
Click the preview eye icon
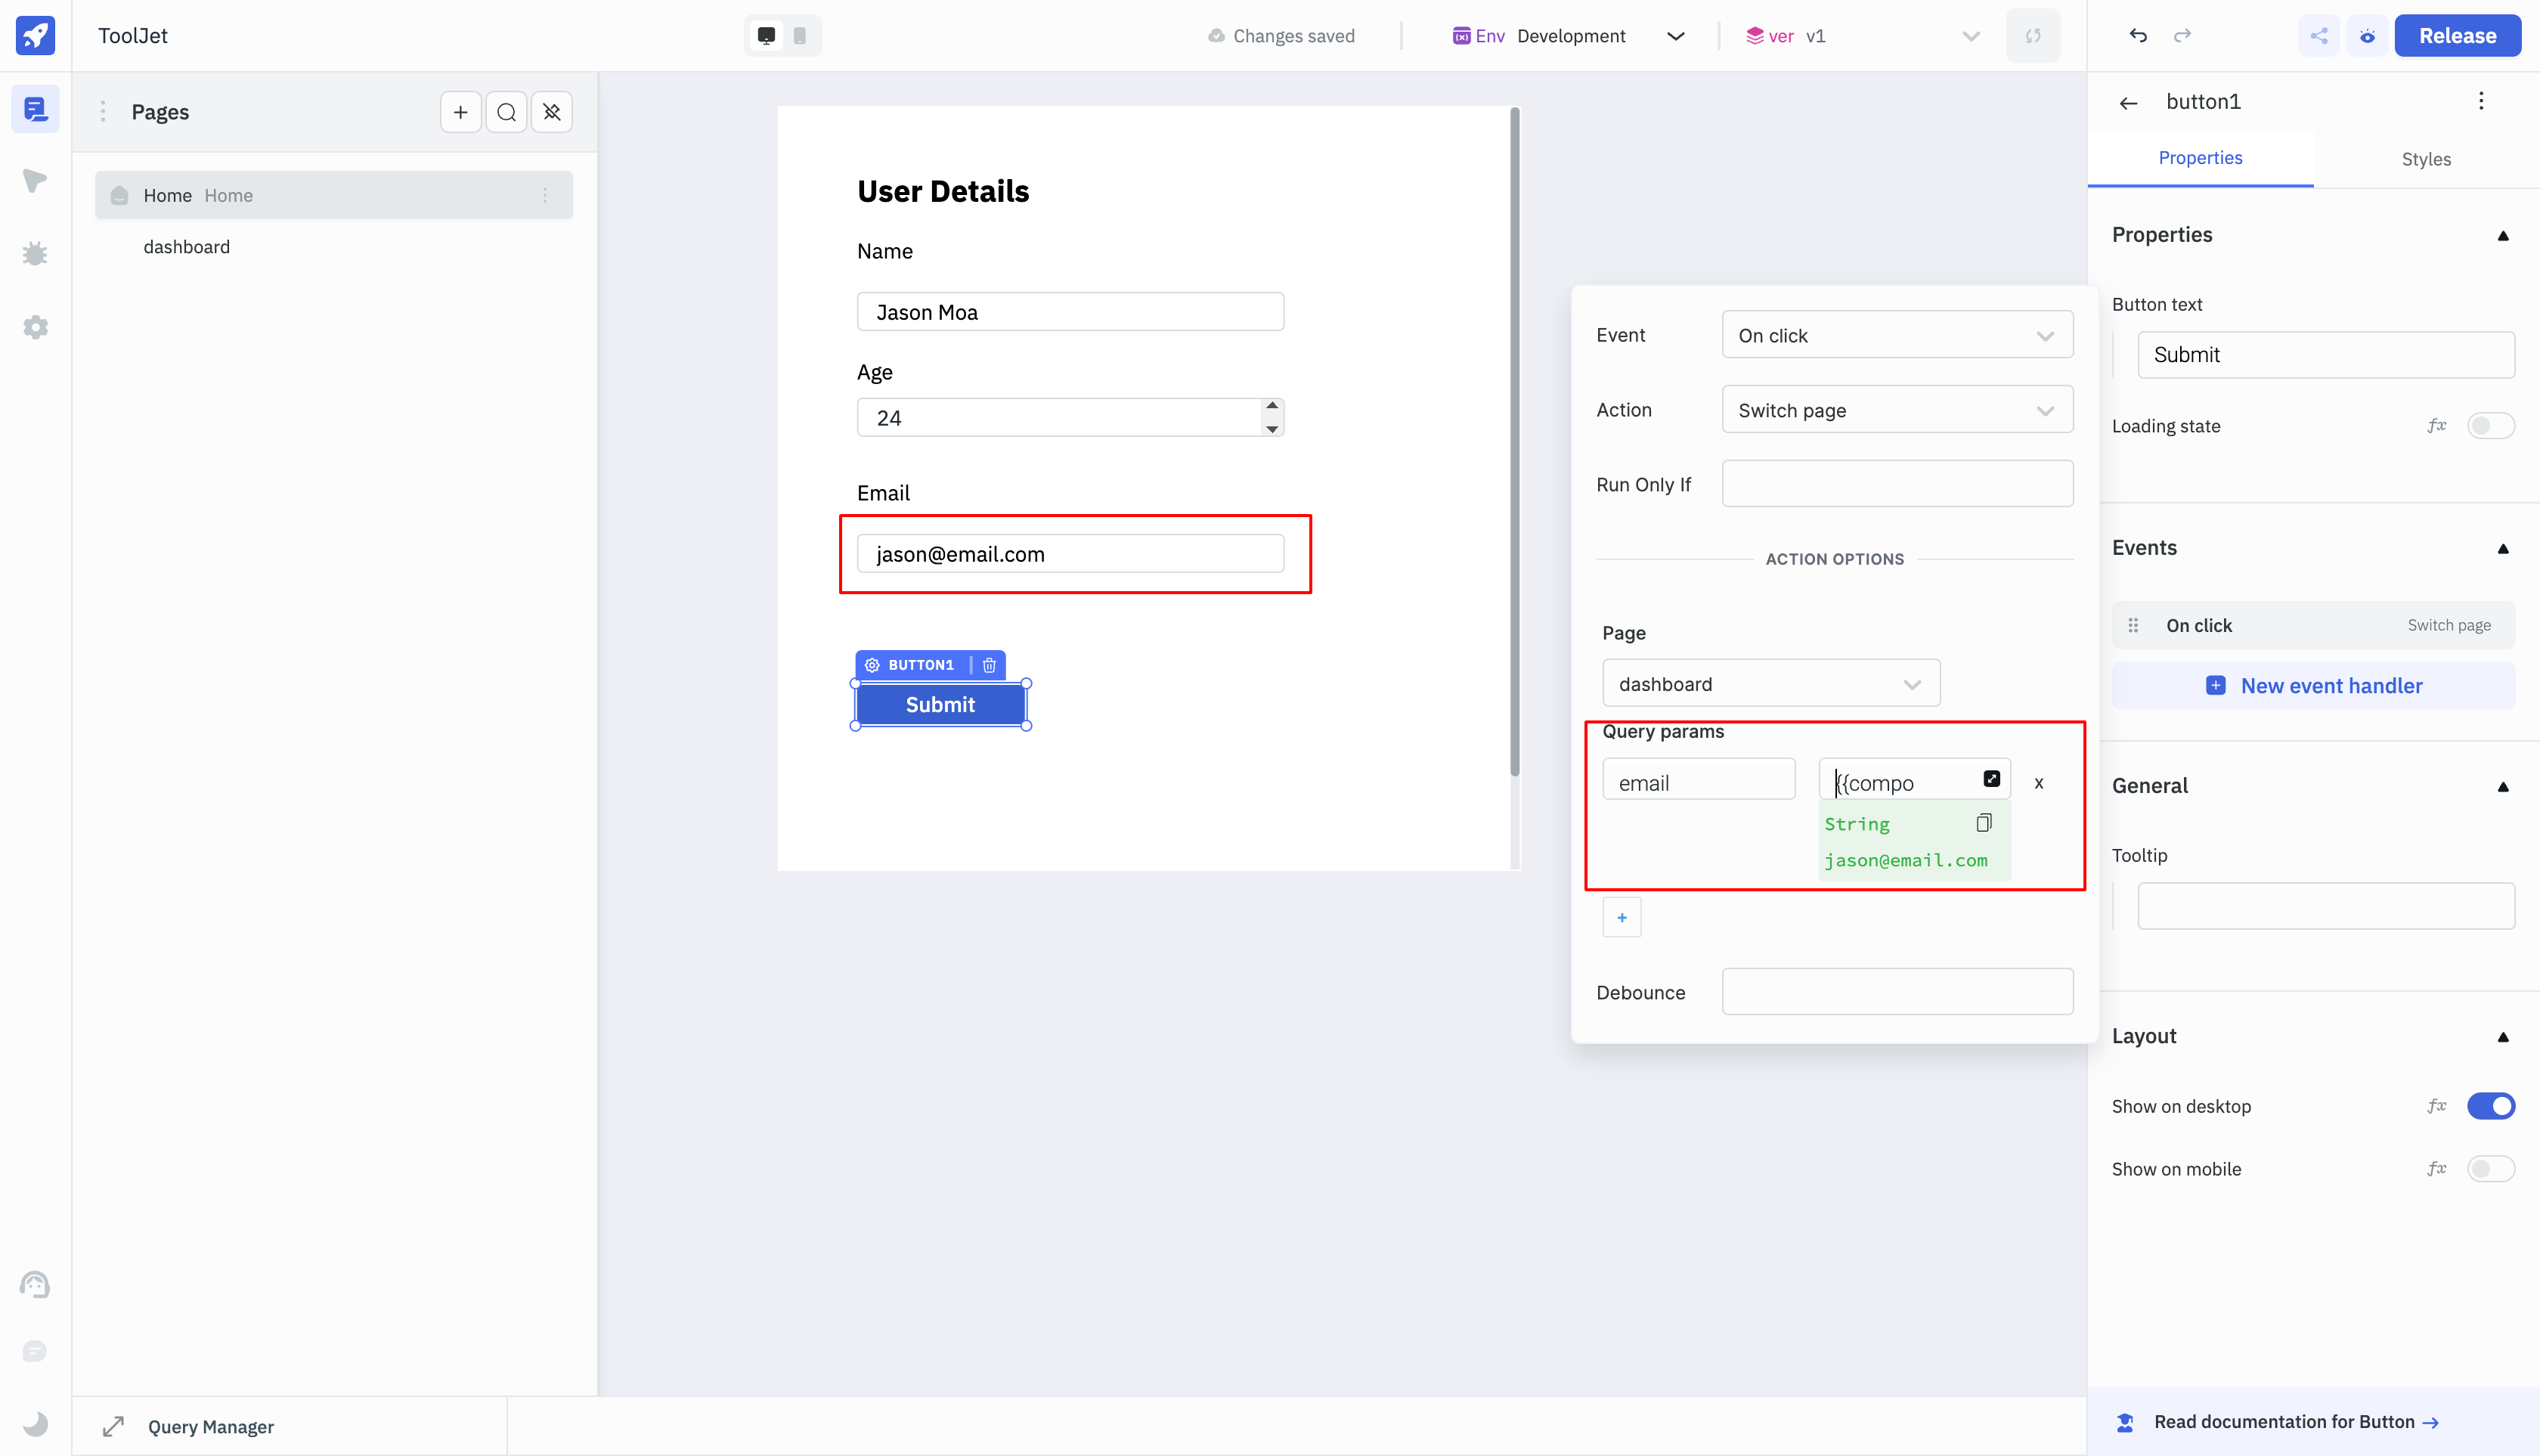click(2367, 36)
